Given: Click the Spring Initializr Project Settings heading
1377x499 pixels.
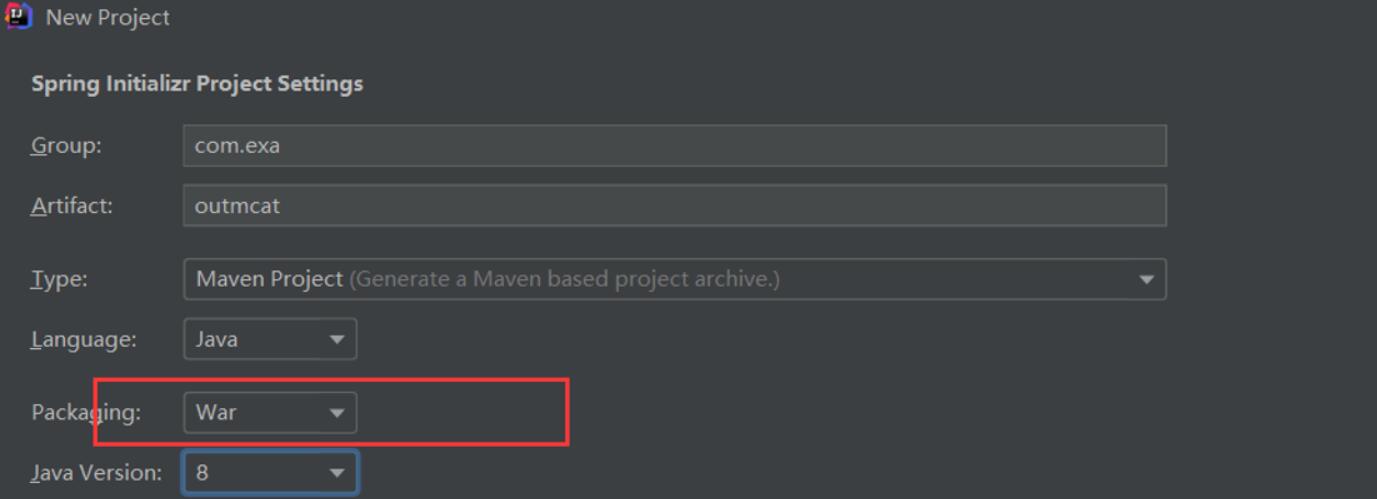Looking at the screenshot, I should click(x=197, y=84).
